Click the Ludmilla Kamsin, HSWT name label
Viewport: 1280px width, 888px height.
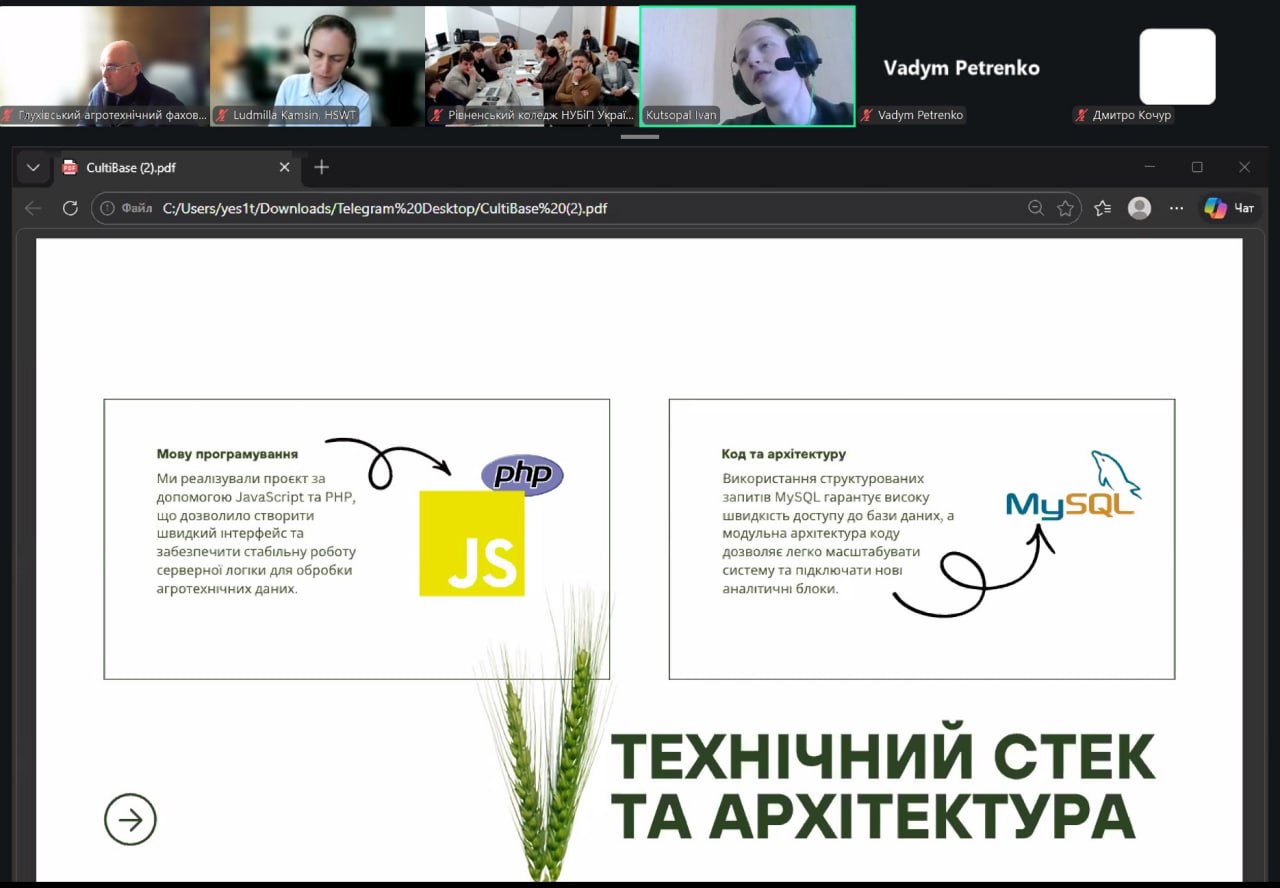(295, 115)
